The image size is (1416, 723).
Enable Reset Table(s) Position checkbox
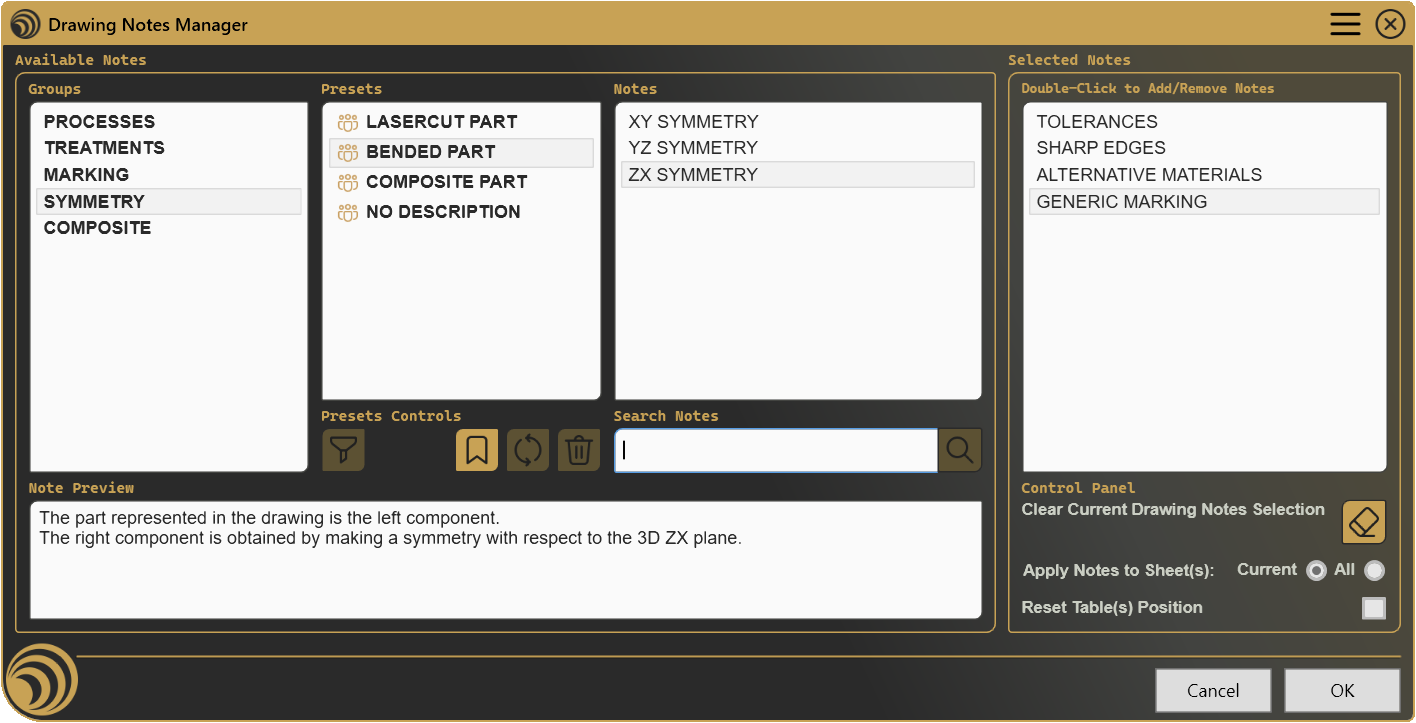1374,608
